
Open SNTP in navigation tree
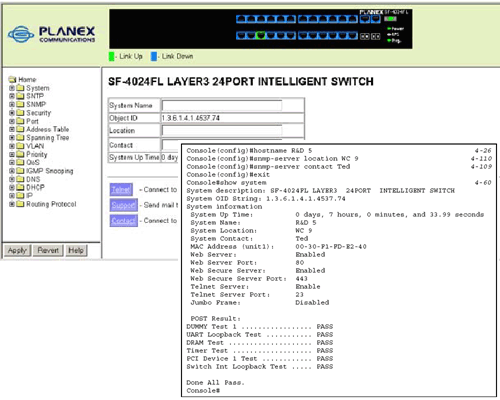pos(35,96)
